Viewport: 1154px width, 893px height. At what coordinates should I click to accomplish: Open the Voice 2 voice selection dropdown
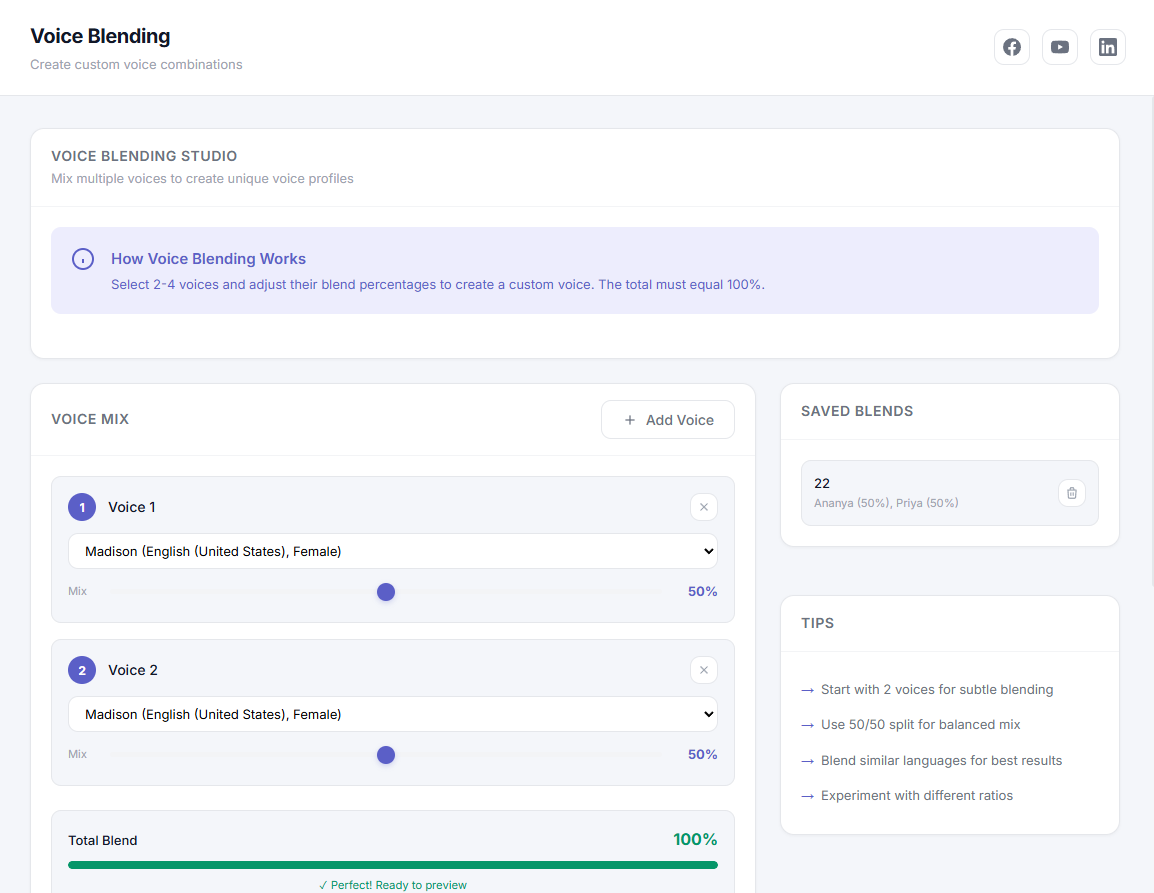[393, 714]
